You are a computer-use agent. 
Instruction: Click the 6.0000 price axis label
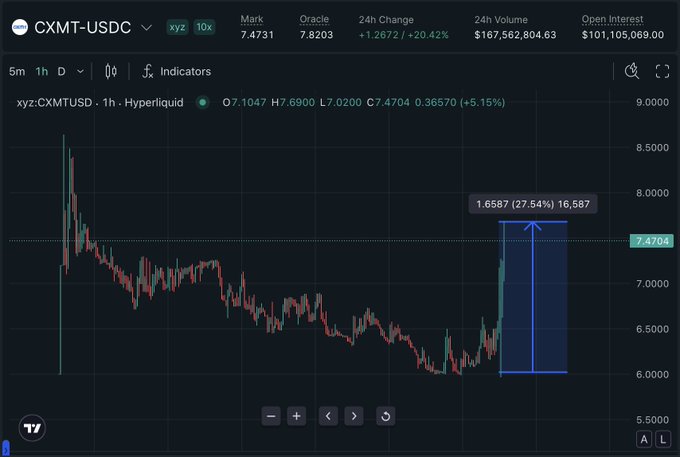652,375
